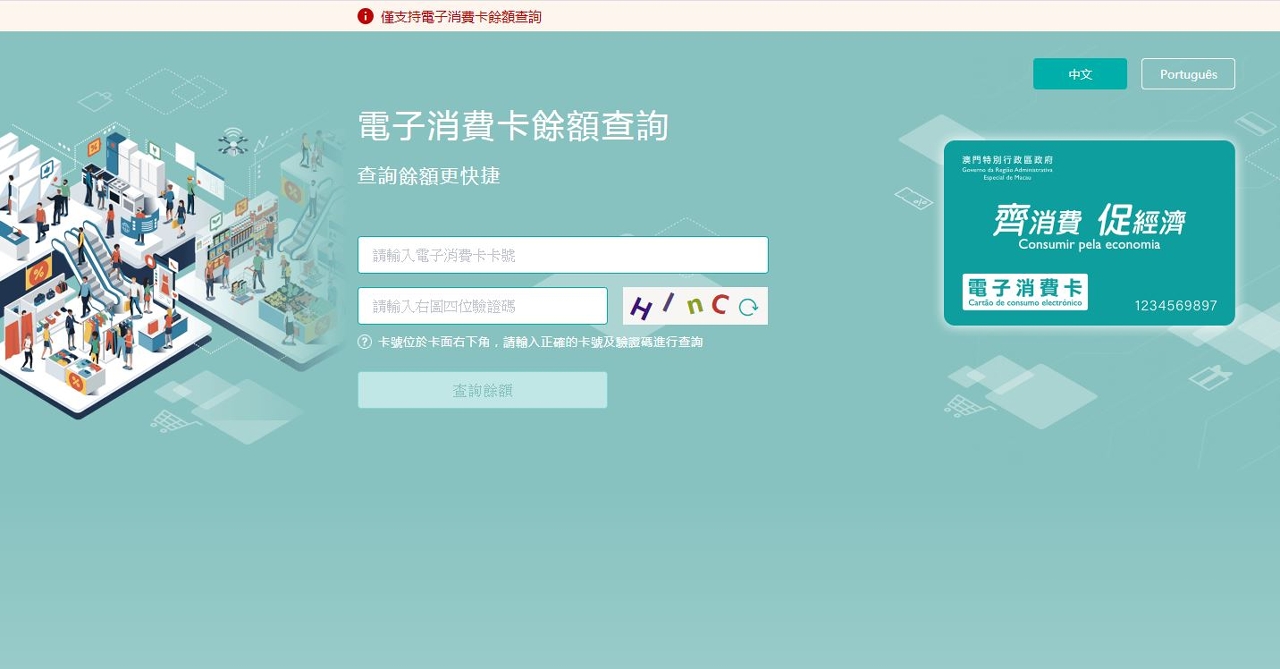The image size is (1280, 669).
Task: Click the 電子消費卡 logo on the card
Action: click(x=1025, y=292)
